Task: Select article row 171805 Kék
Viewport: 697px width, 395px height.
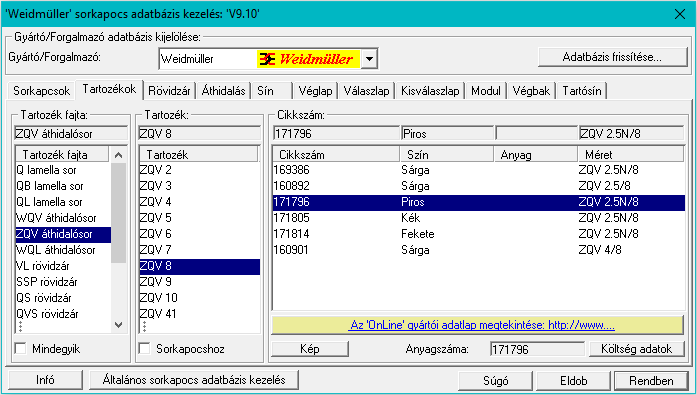Action: pyautogui.click(x=478, y=218)
